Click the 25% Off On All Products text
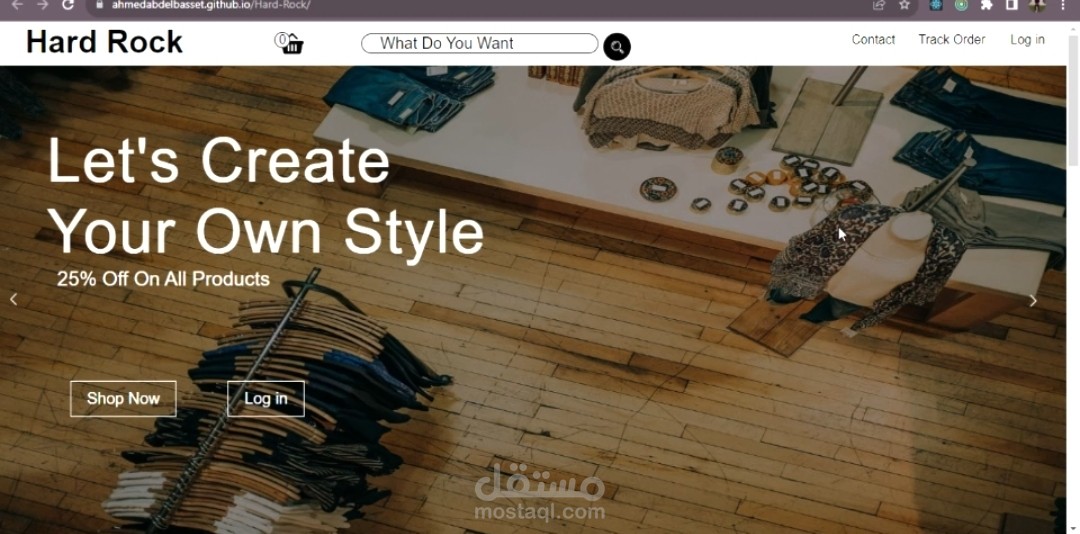This screenshot has height=534, width=1080. point(163,279)
